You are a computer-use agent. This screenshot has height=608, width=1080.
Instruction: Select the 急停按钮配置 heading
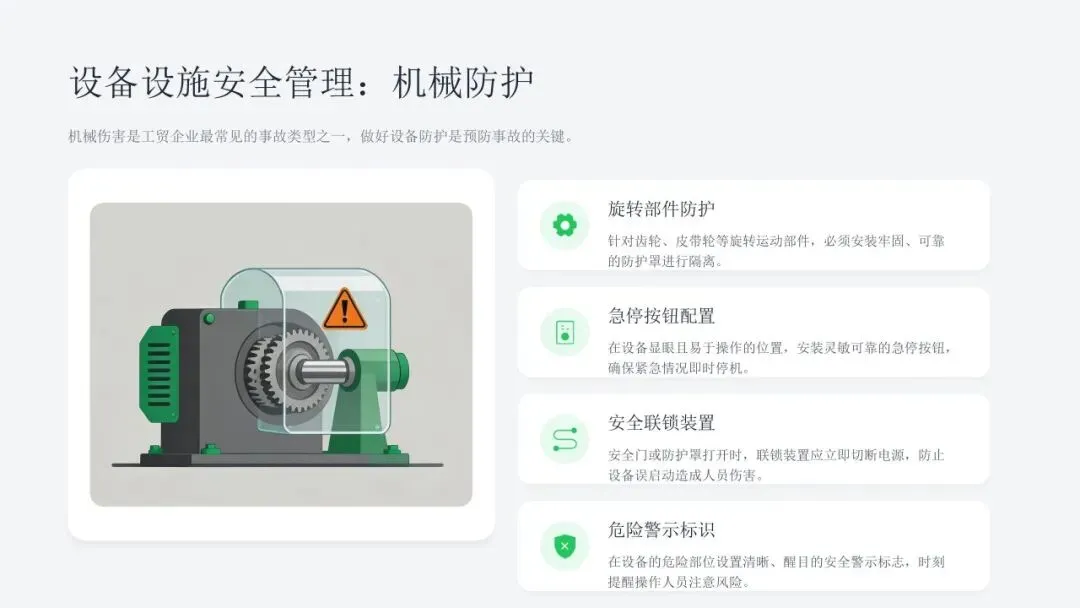(x=661, y=316)
